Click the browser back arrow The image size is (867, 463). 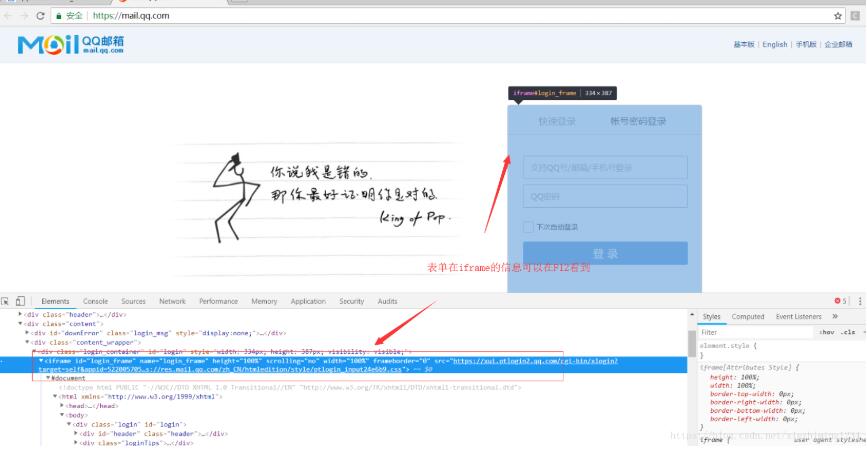pyautogui.click(x=8, y=16)
